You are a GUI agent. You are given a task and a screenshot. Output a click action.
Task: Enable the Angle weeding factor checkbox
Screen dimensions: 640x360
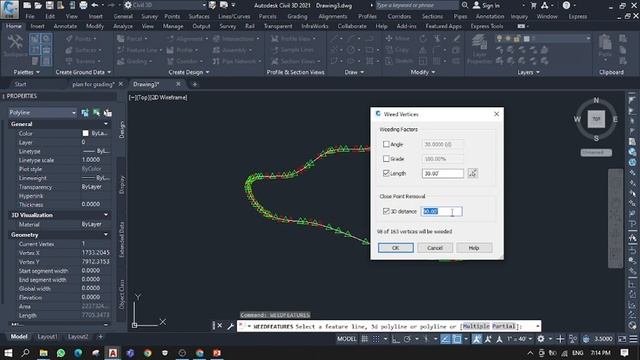point(386,144)
